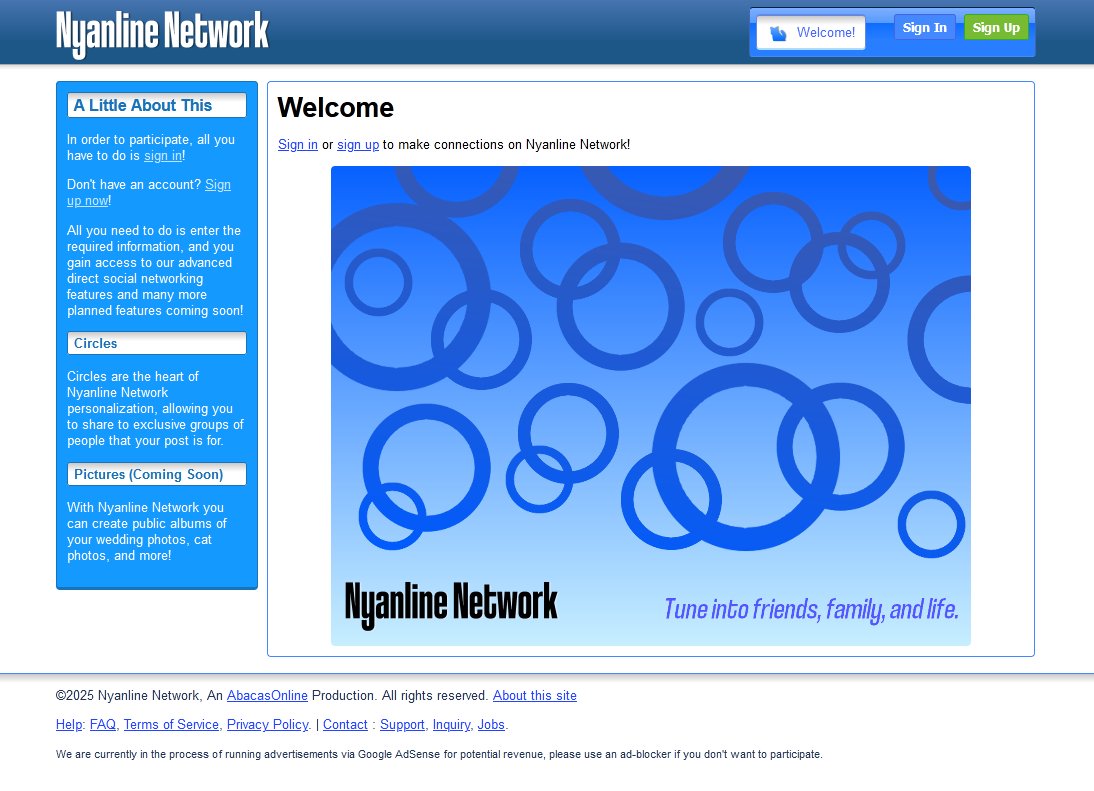Click 'sign up' link under Welcome heading

358,144
